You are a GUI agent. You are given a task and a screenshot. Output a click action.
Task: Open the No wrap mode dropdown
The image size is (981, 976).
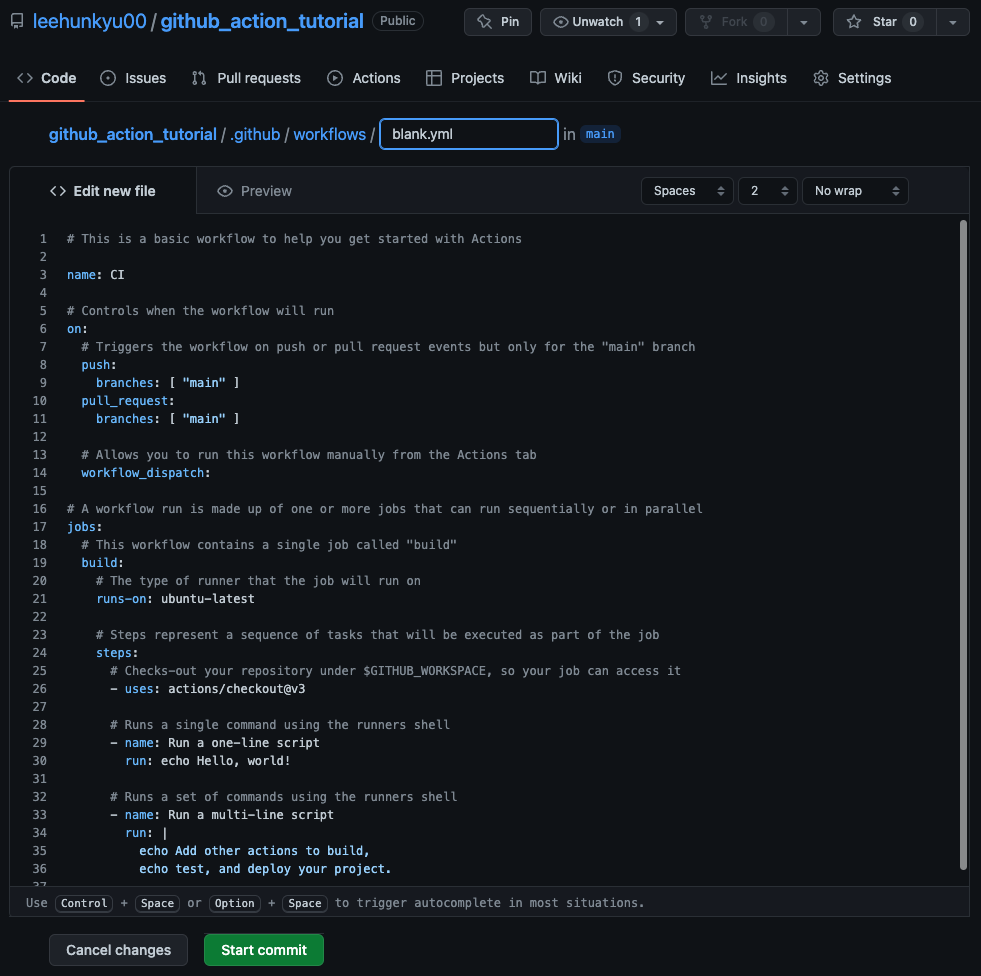coord(855,191)
